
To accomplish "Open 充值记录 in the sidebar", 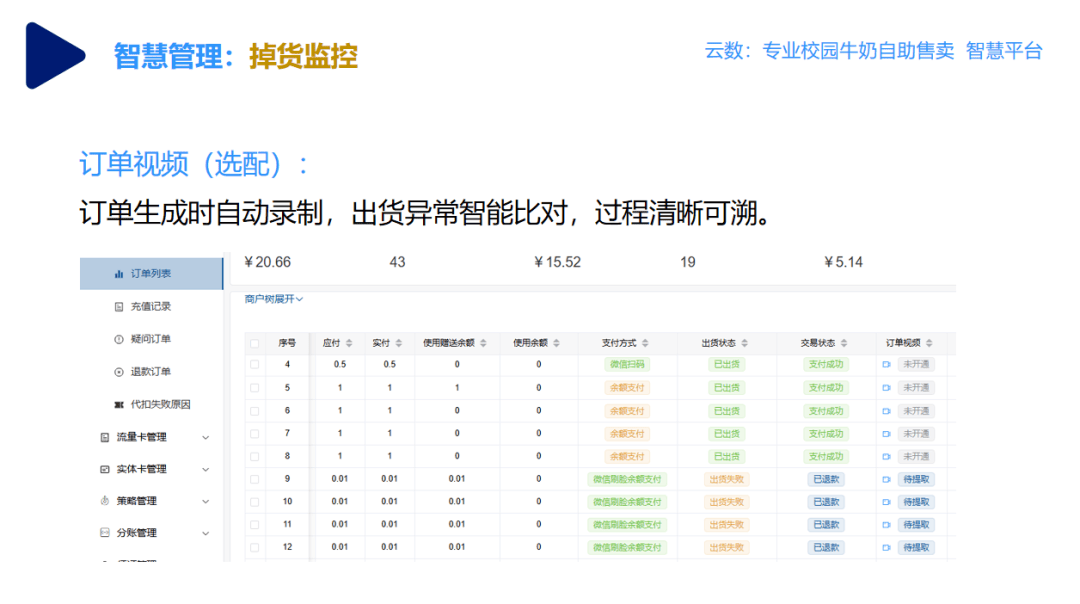I will (x=150, y=306).
